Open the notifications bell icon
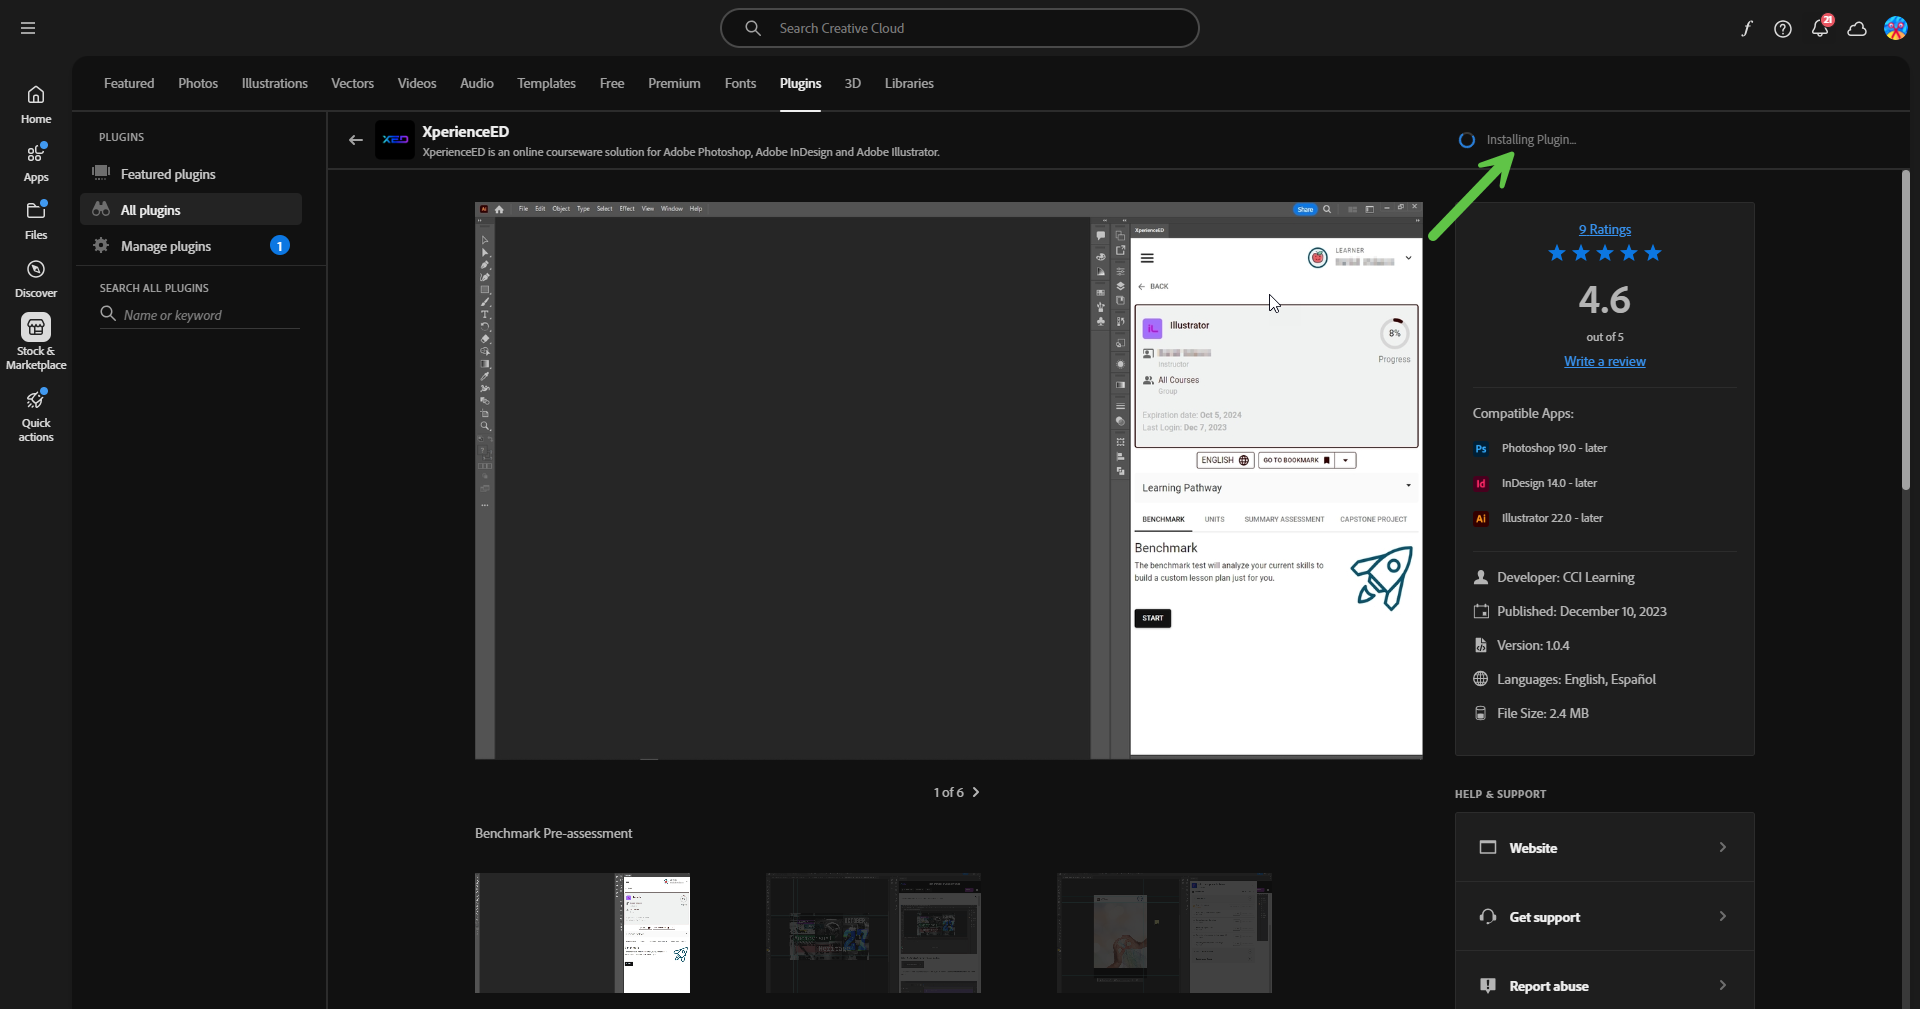Image resolution: width=1920 pixels, height=1009 pixels. pos(1820,28)
